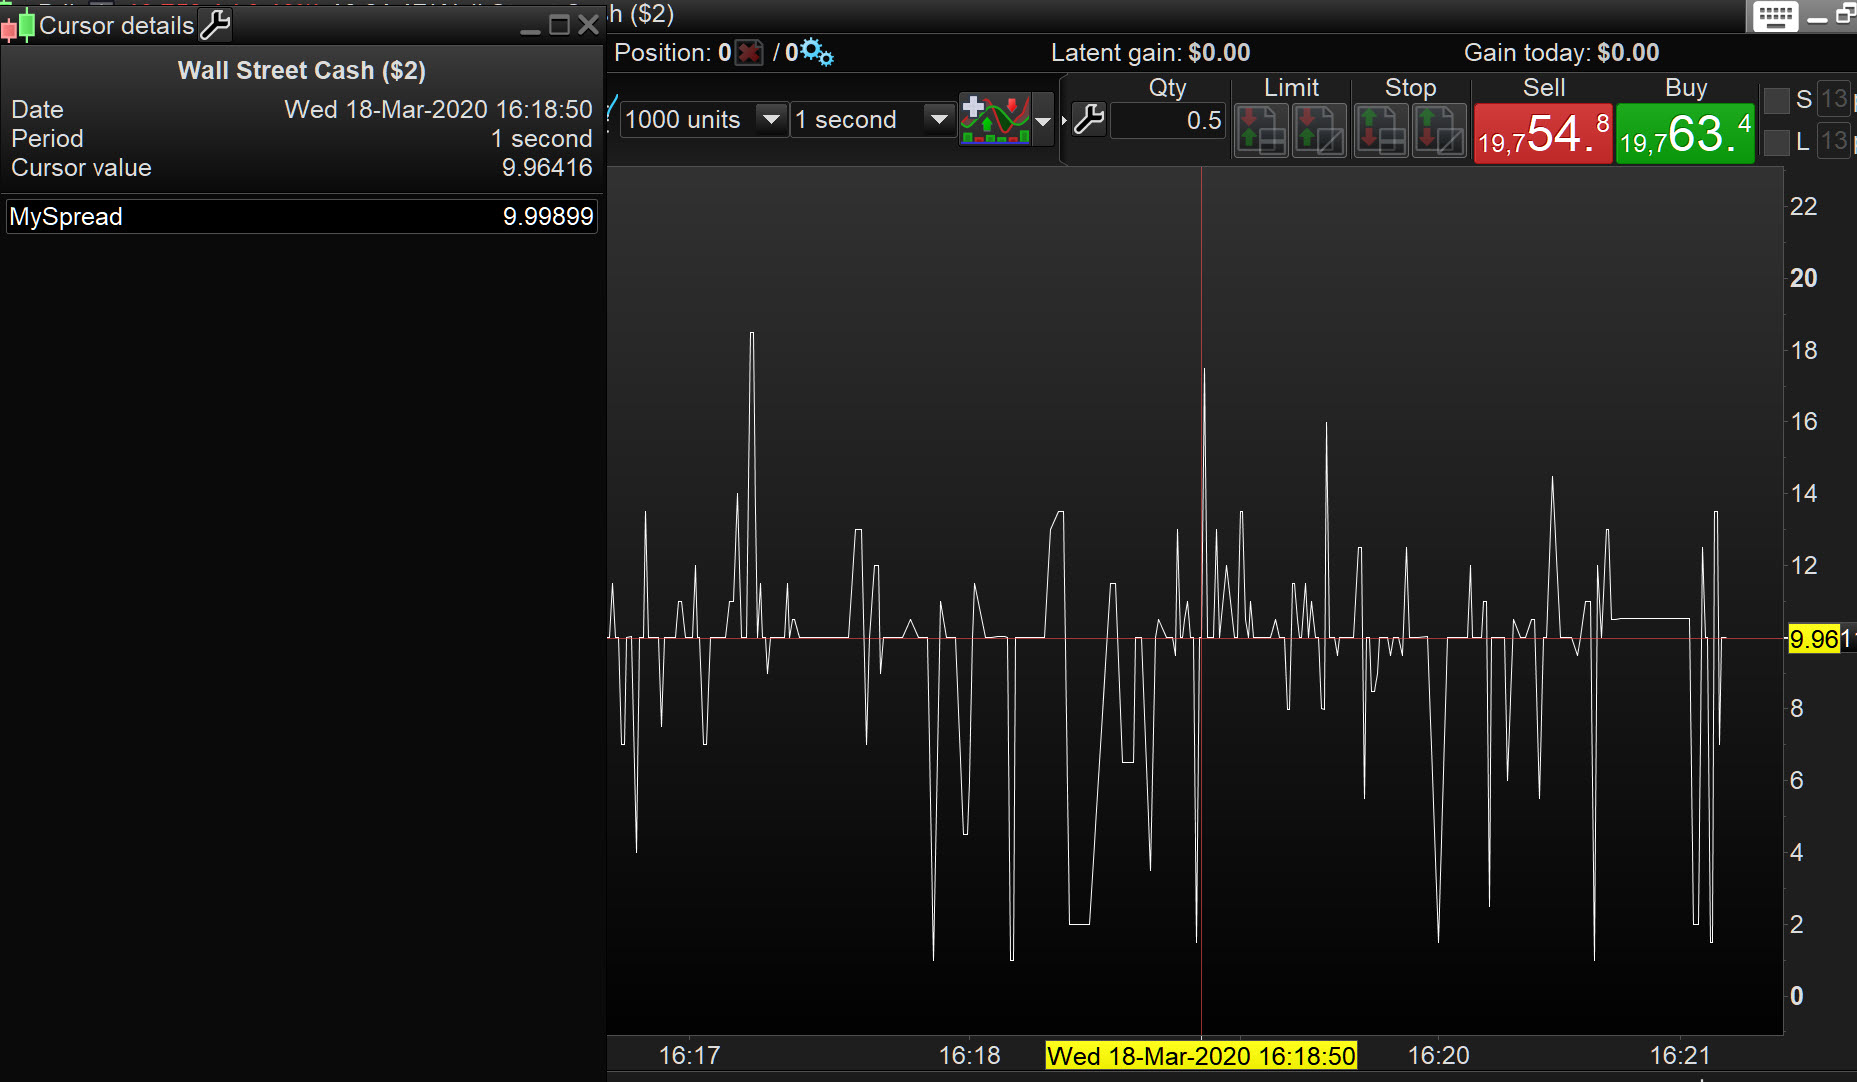Image resolution: width=1857 pixels, height=1082 pixels.
Task: Expand the indicator button dropdown arrow
Action: (1043, 120)
